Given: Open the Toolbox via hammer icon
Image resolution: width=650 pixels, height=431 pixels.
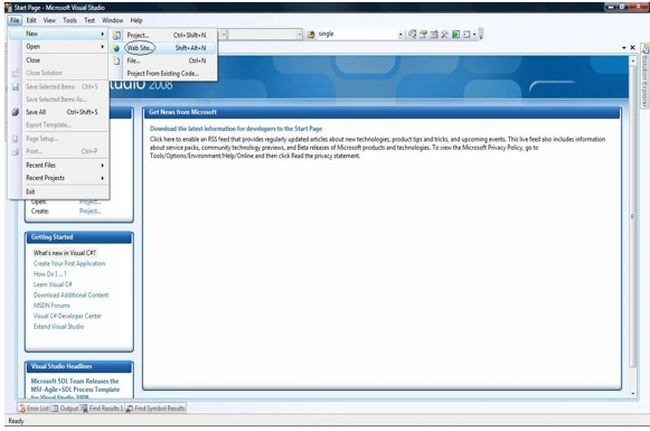Looking at the screenshot, I should point(445,34).
